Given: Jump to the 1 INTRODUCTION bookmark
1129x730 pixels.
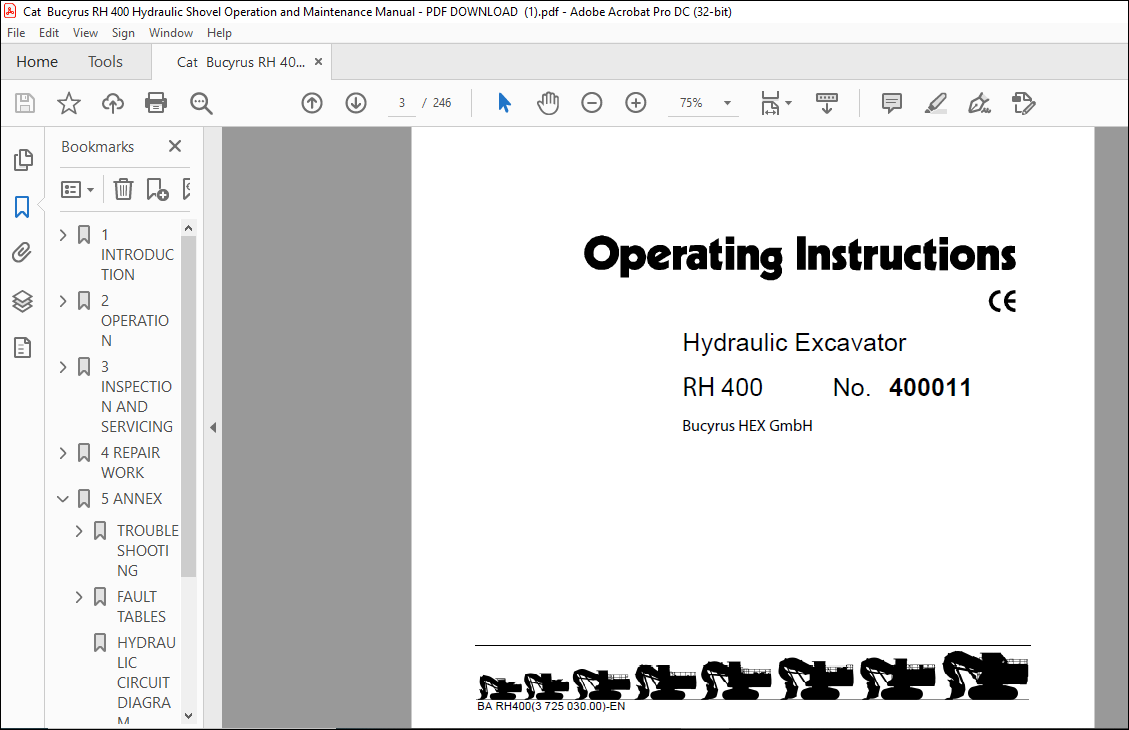Looking at the screenshot, I should click(137, 255).
